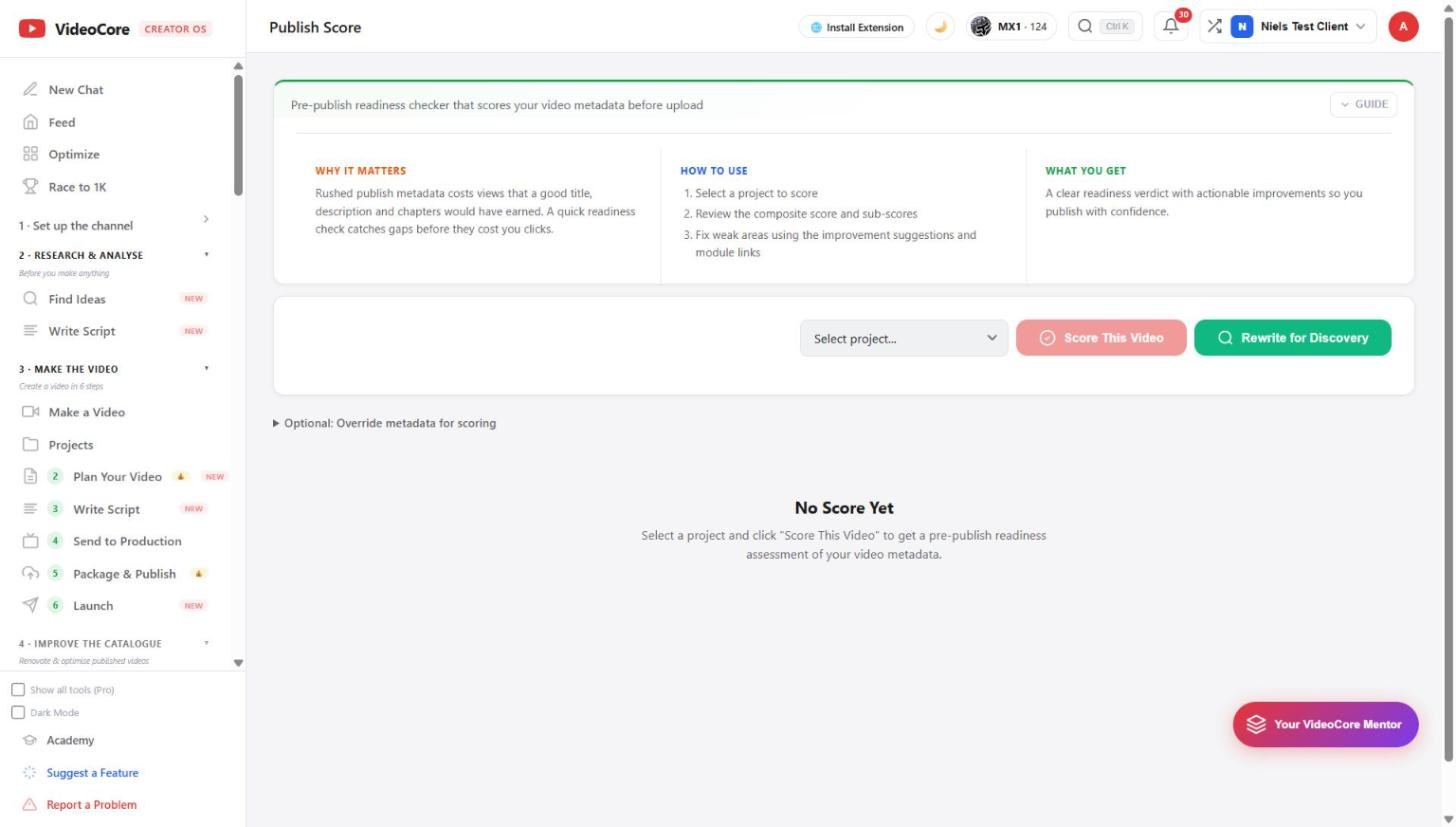This screenshot has width=1456, height=827.
Task: Click the Send to Production icon
Action: pyautogui.click(x=30, y=541)
